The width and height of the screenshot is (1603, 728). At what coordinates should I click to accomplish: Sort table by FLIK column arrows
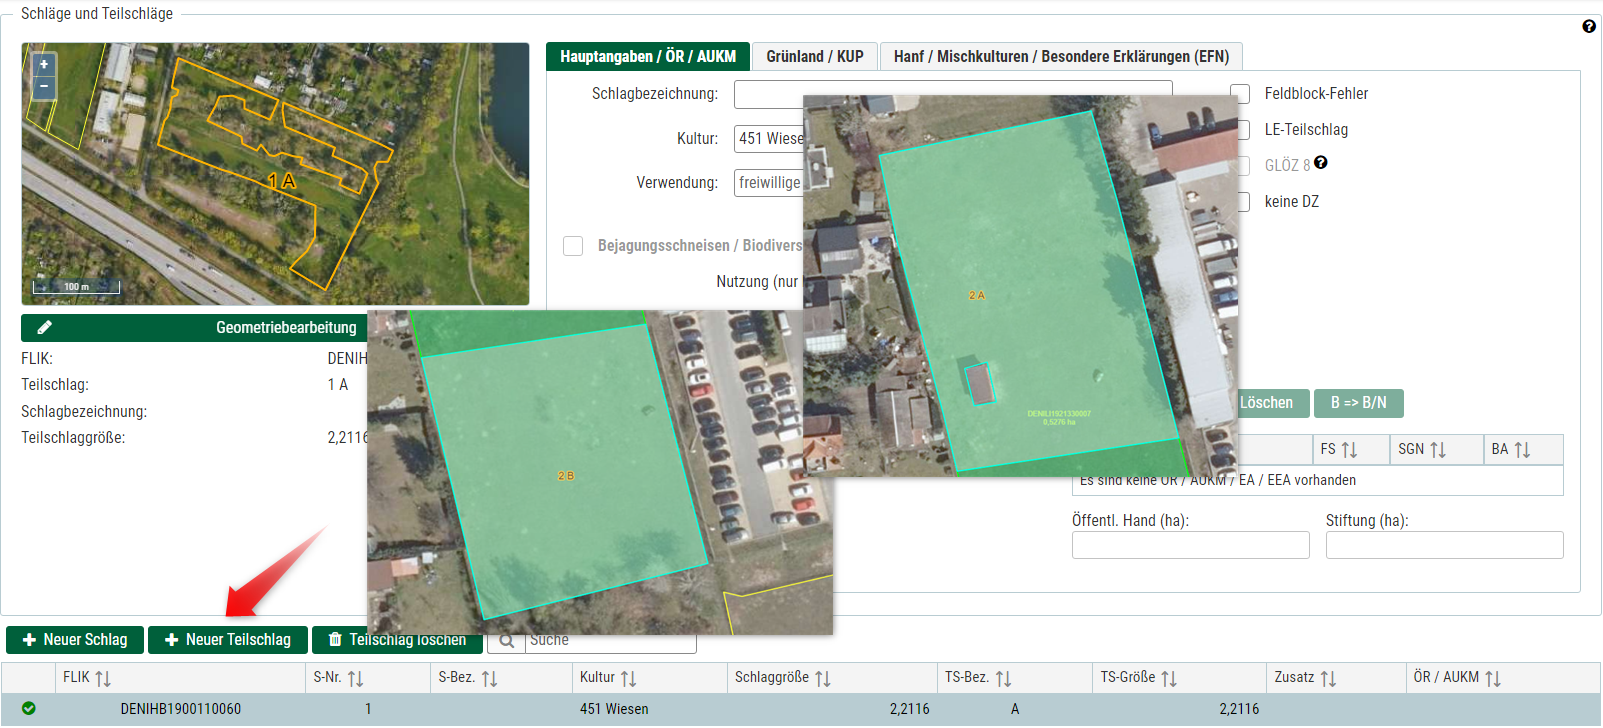(x=102, y=678)
